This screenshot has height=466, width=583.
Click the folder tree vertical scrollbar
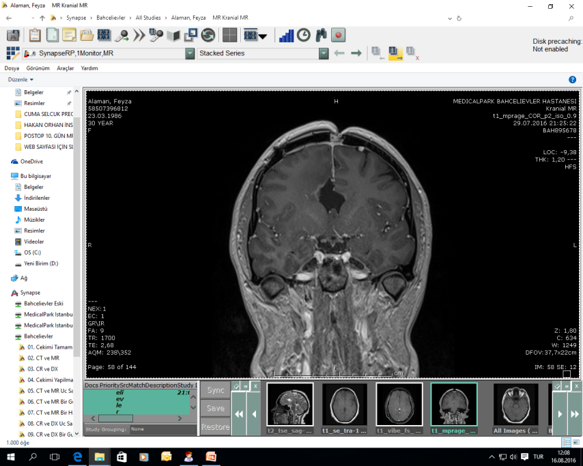(x=77, y=238)
